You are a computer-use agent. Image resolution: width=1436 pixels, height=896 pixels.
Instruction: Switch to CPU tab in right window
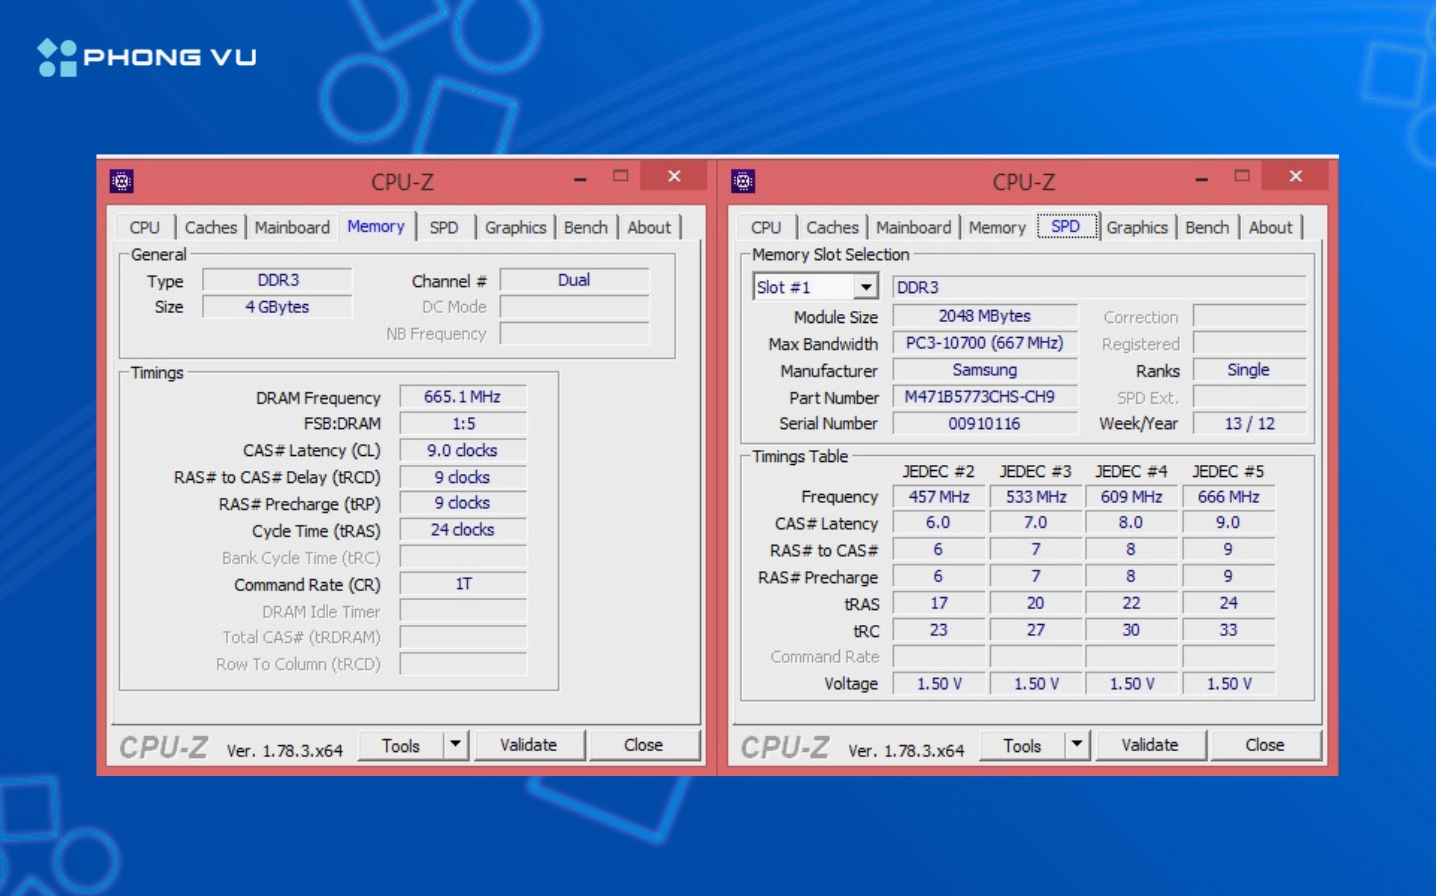tap(766, 227)
